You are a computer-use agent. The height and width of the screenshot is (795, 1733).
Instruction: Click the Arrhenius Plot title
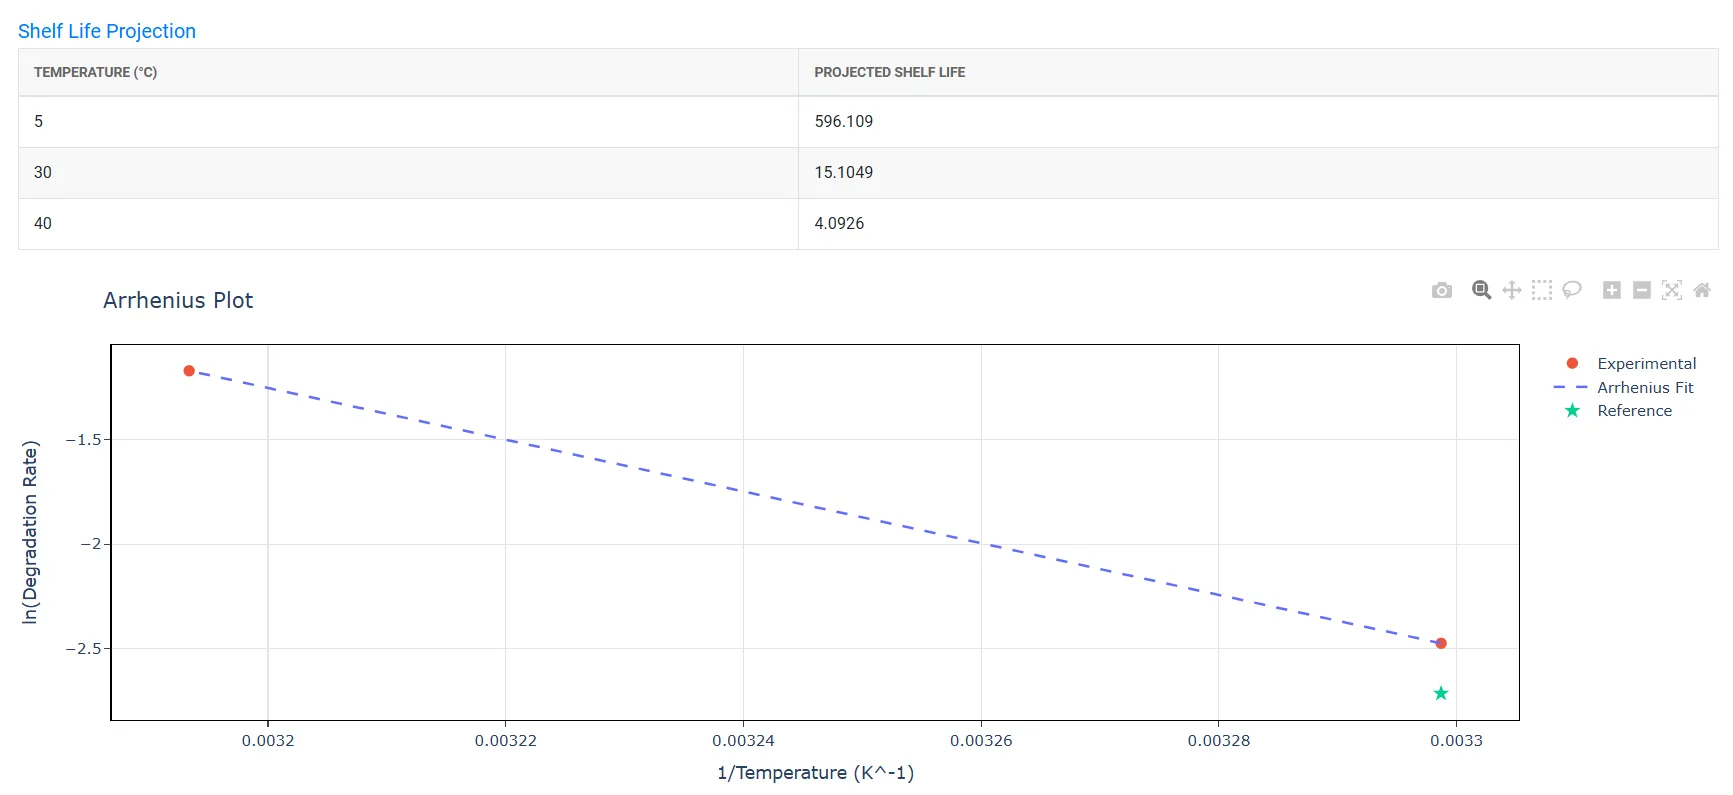[178, 300]
